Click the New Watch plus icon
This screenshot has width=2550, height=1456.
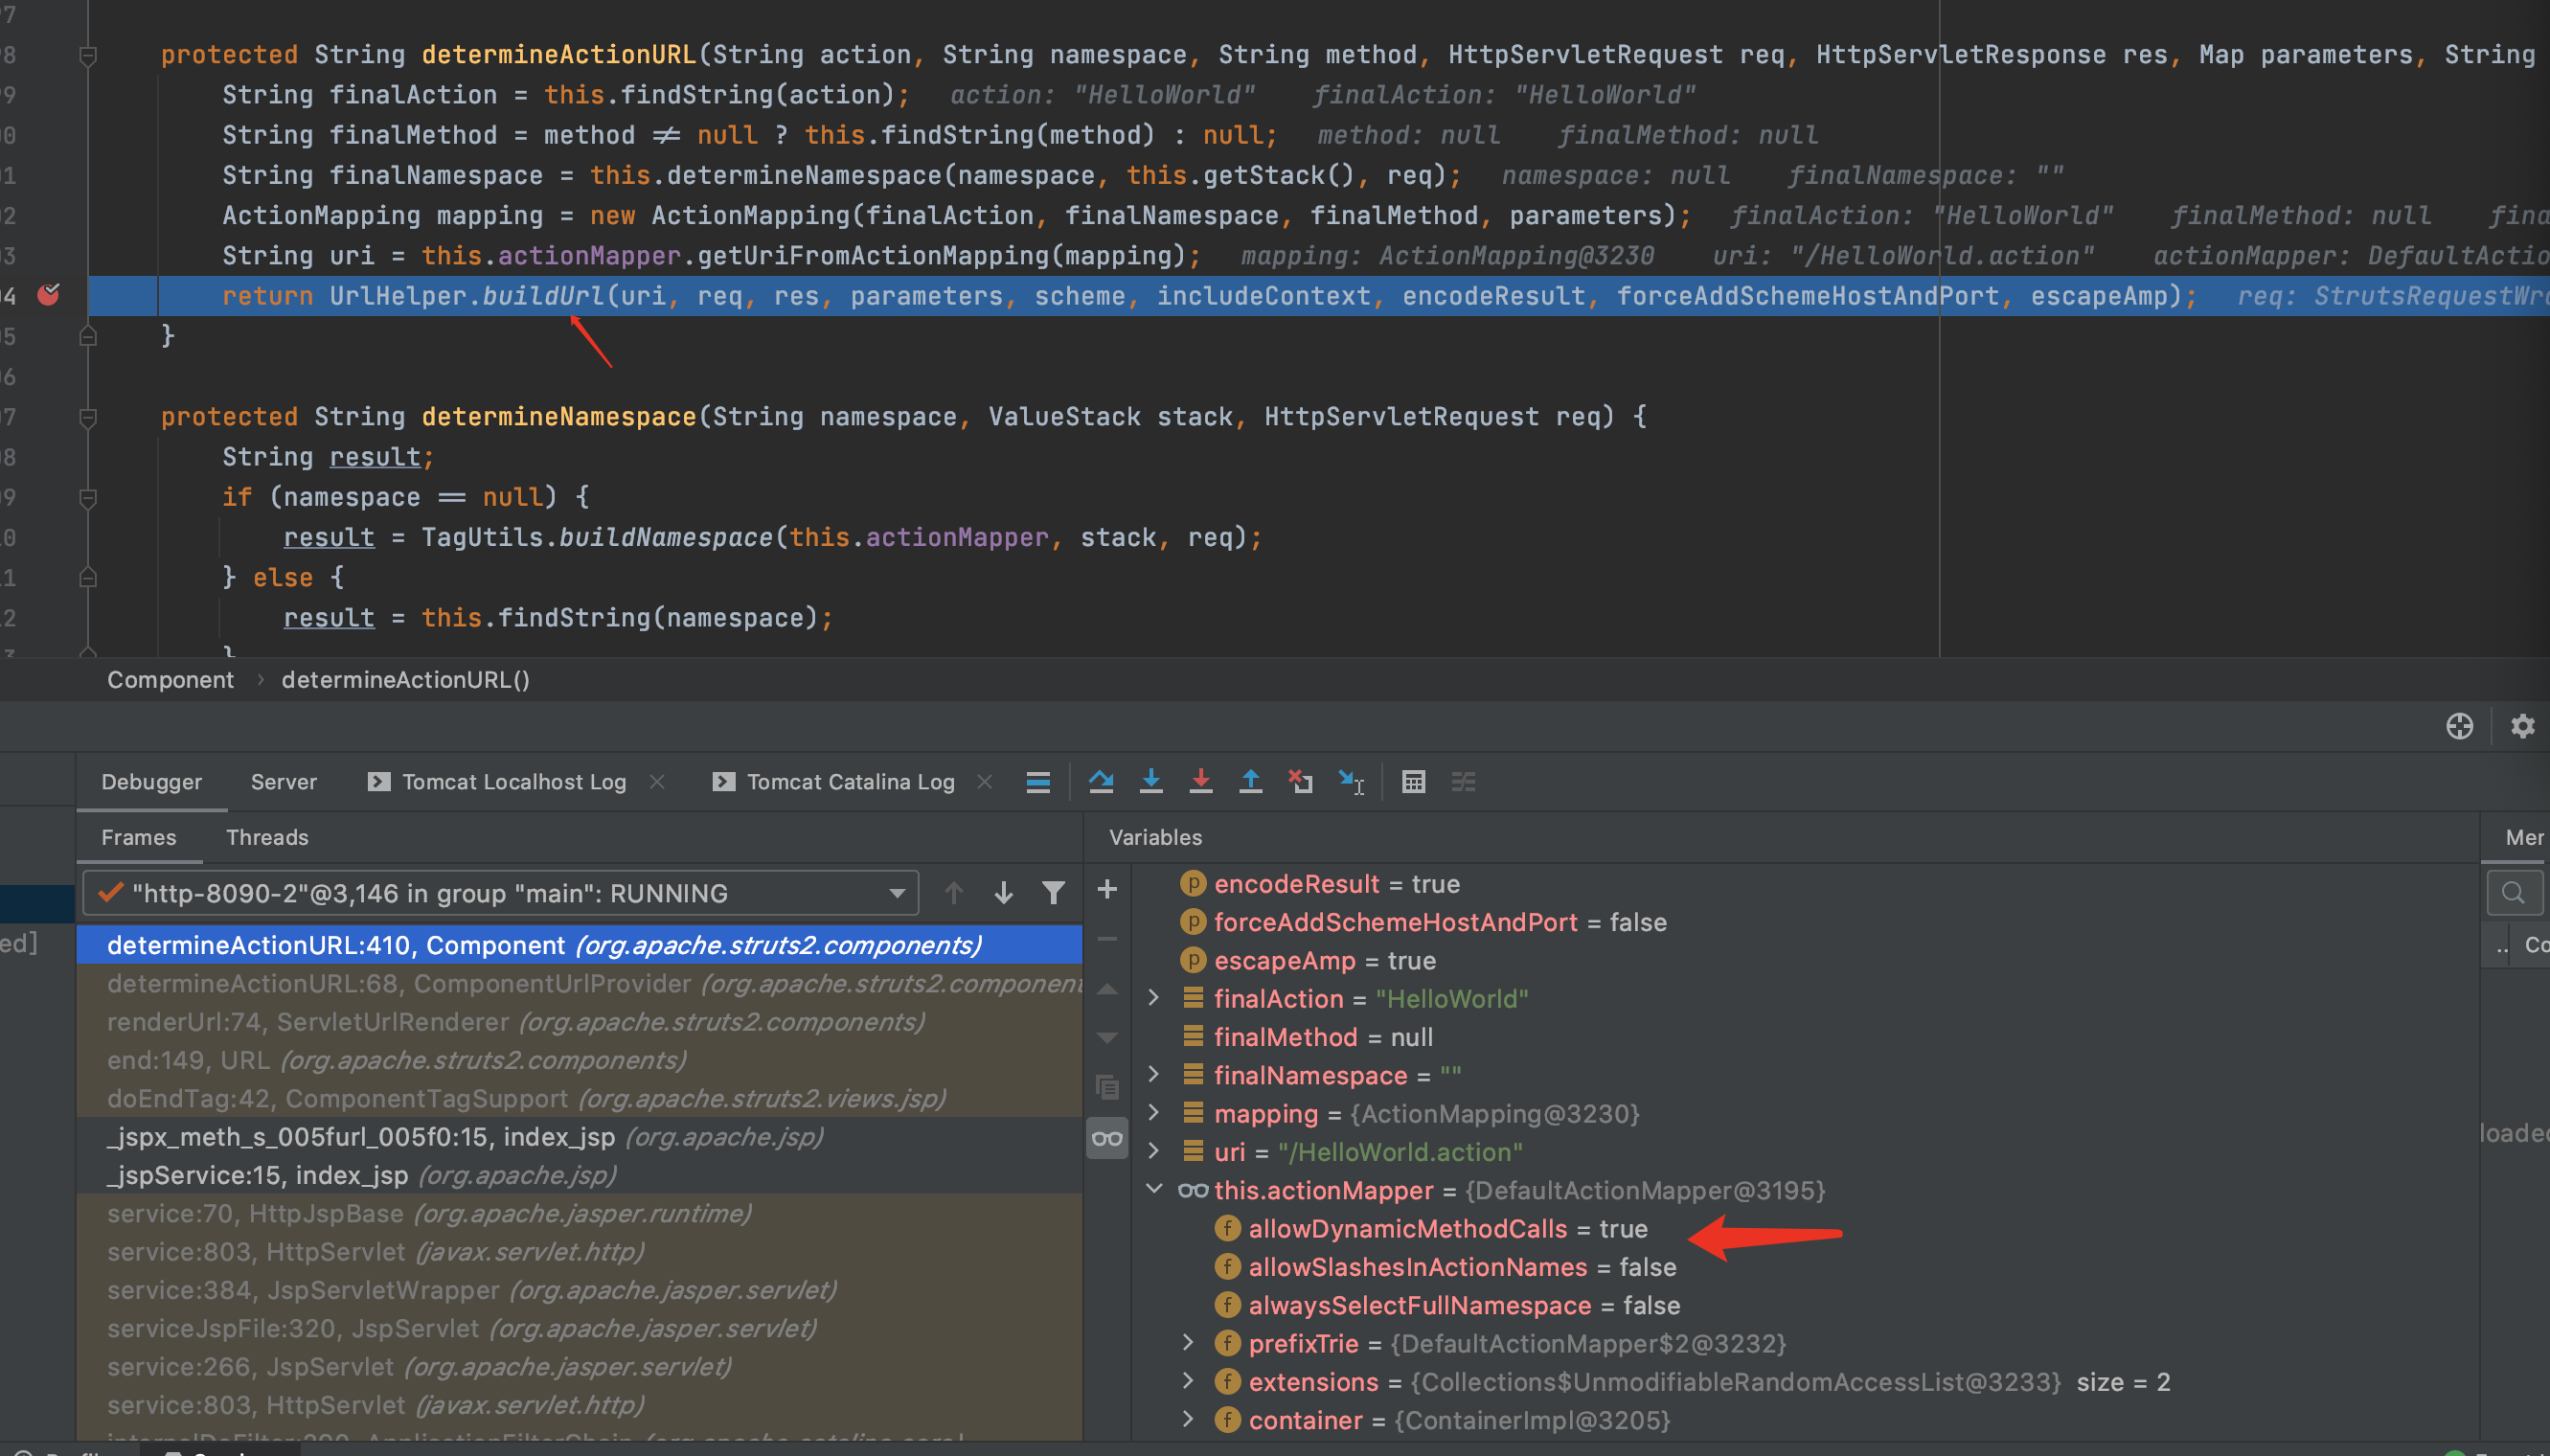click(x=1107, y=888)
